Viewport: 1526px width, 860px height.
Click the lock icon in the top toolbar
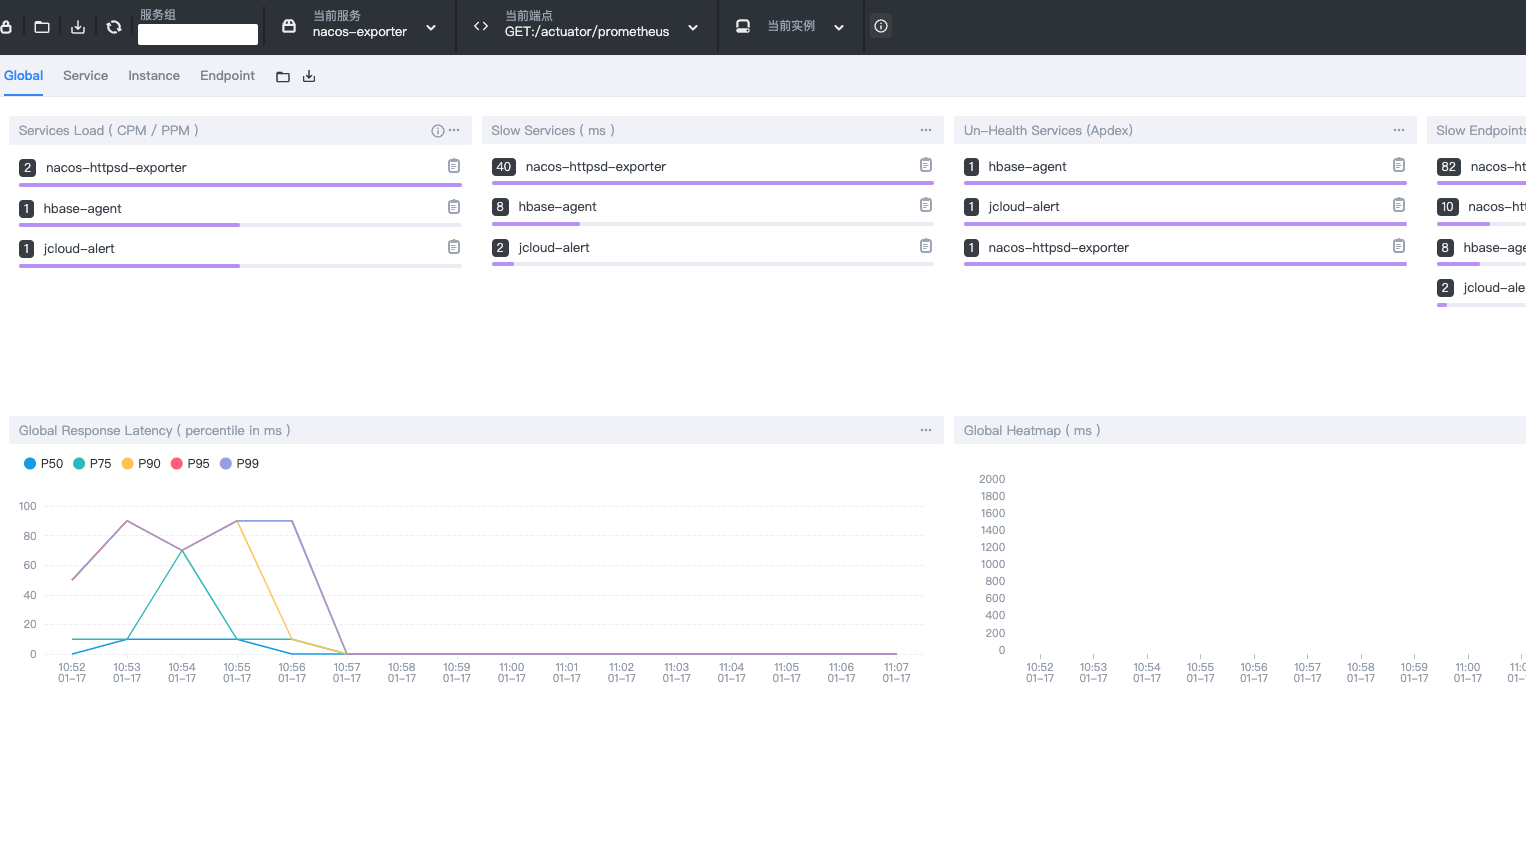coord(6,27)
